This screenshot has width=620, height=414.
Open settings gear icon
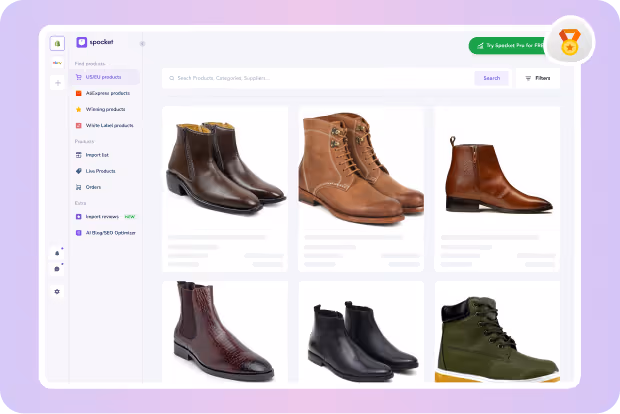57,291
